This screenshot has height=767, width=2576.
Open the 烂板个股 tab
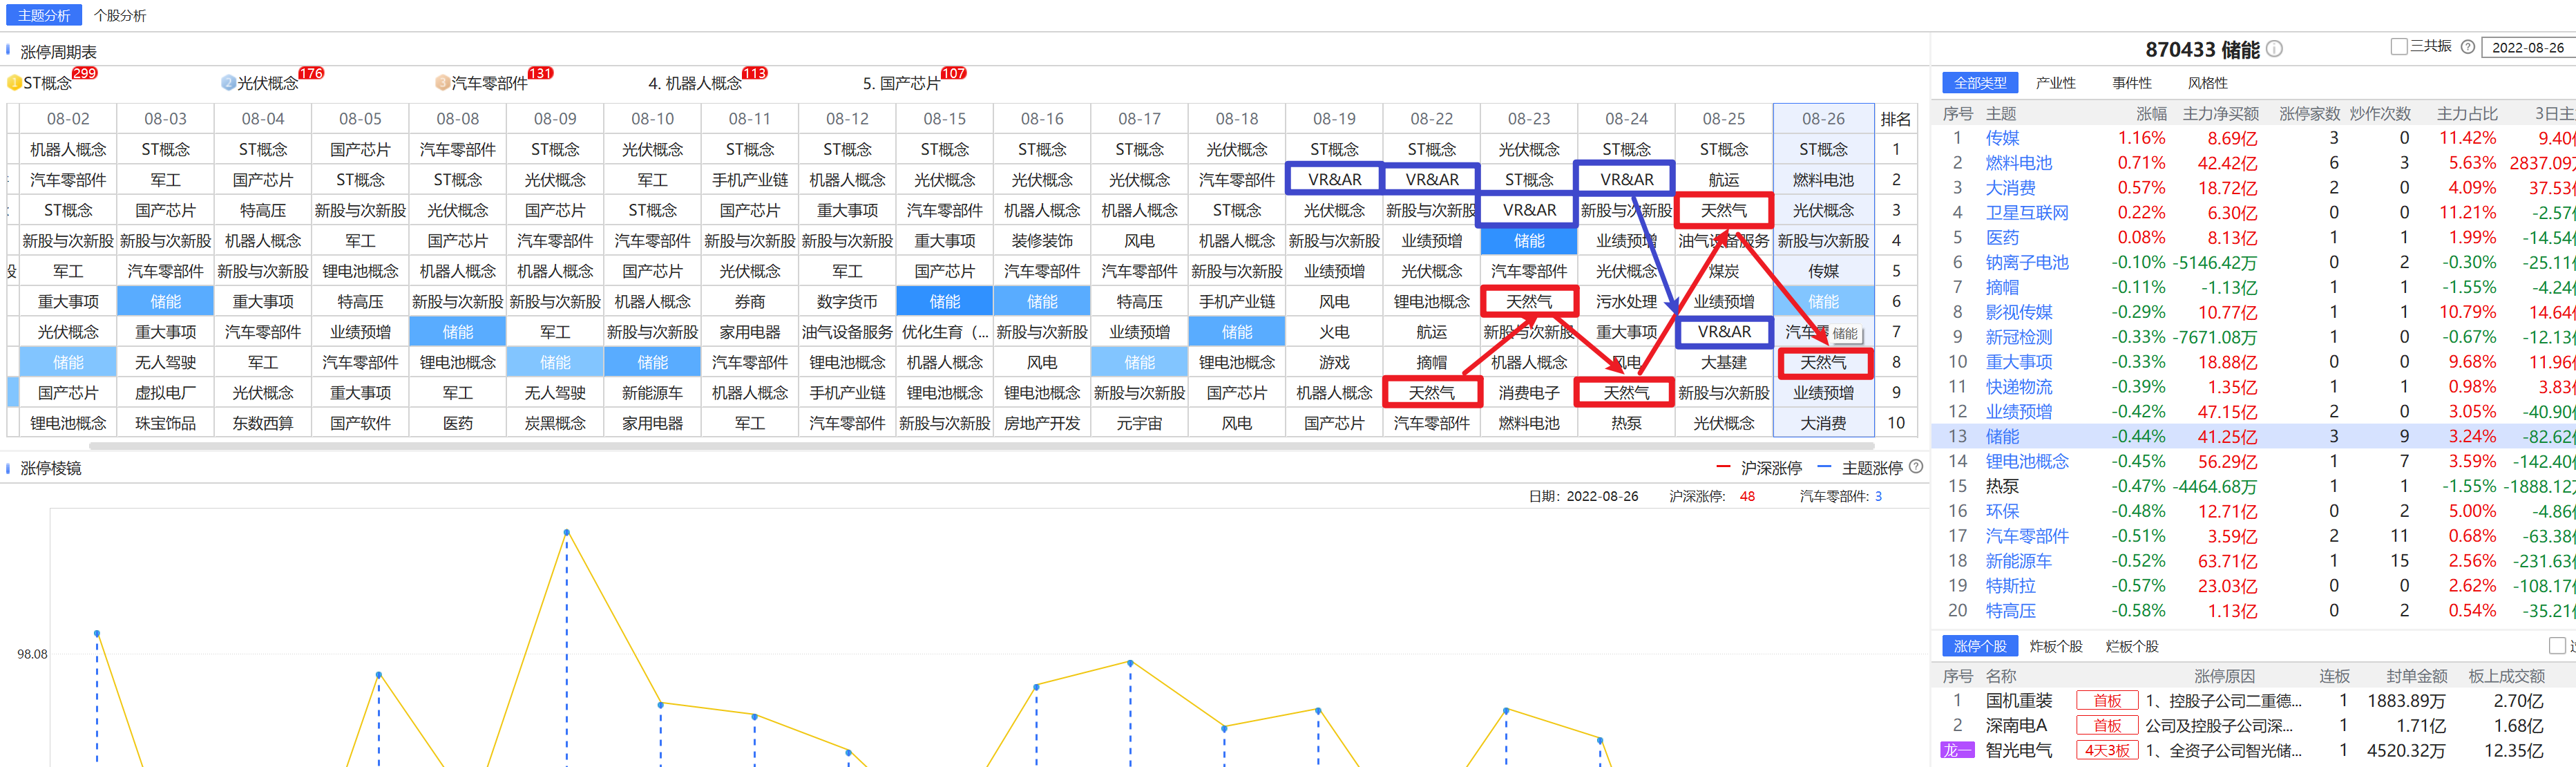point(2132,646)
